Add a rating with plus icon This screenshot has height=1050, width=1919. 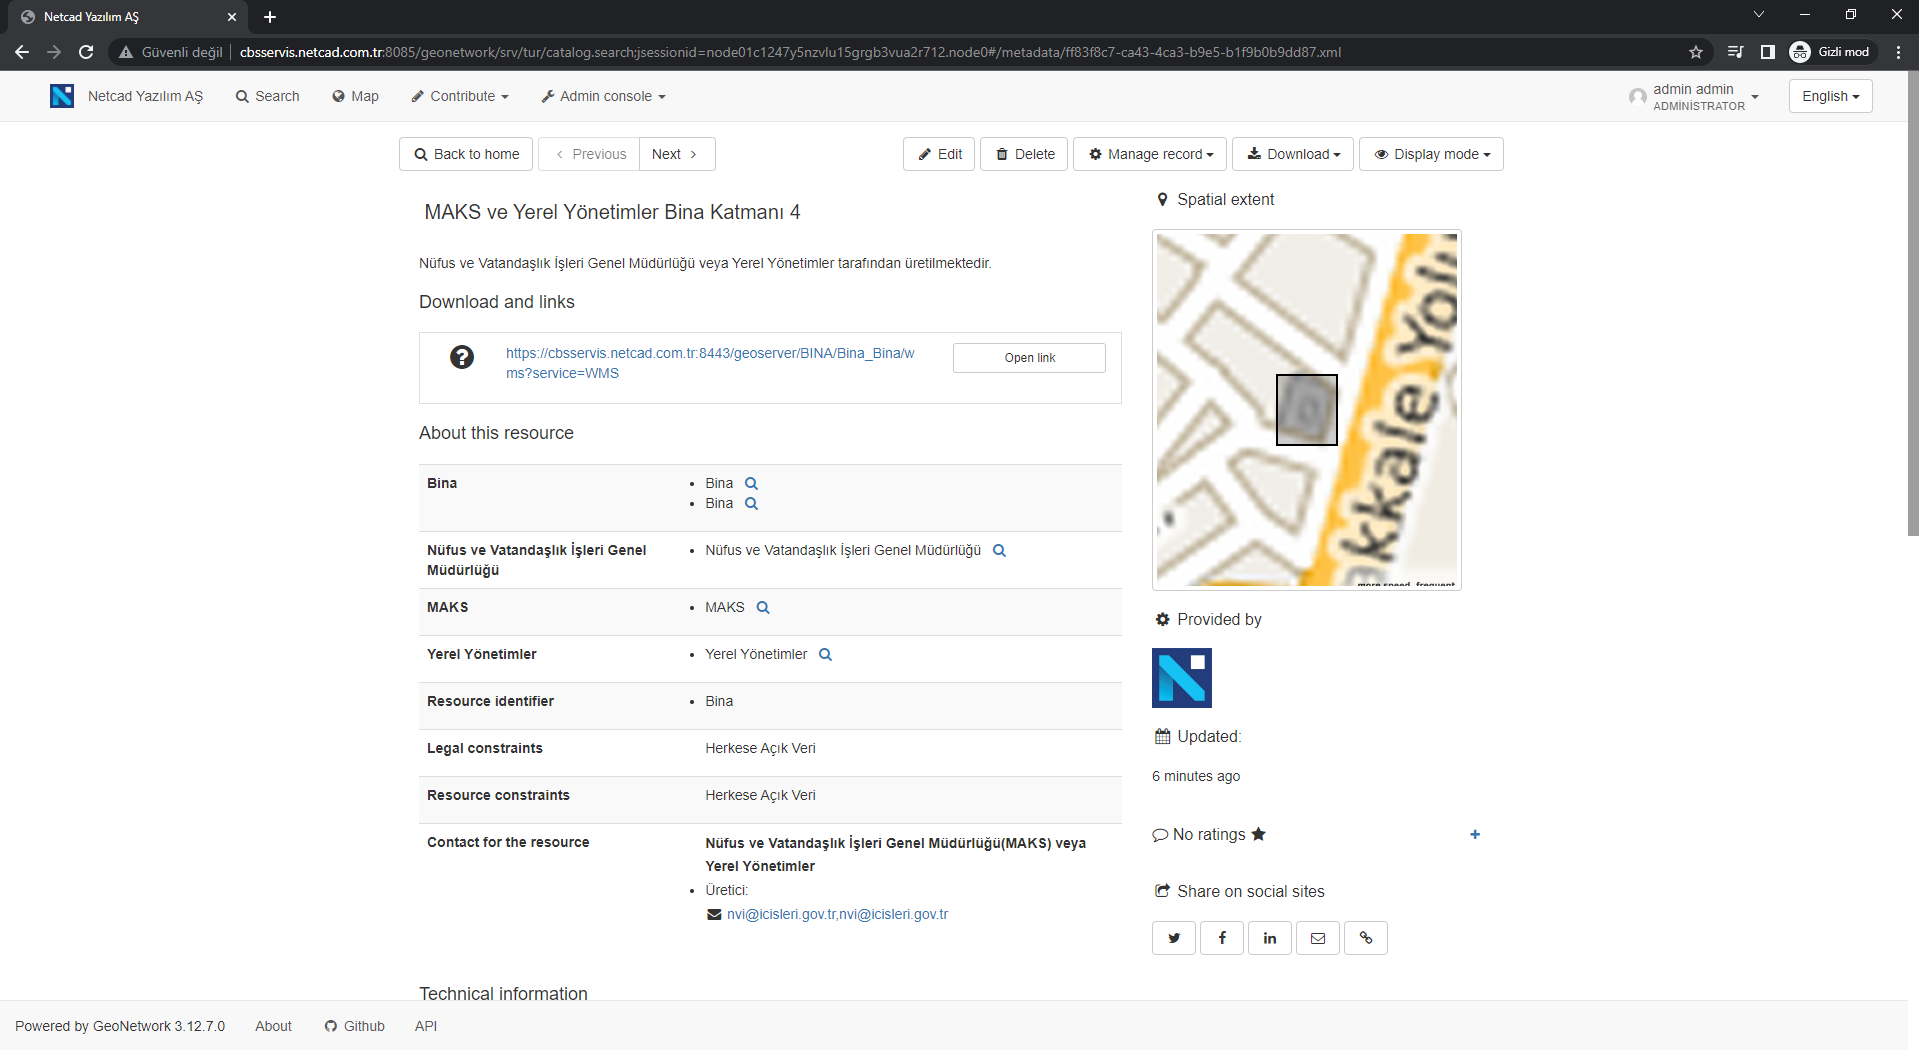[x=1475, y=834]
